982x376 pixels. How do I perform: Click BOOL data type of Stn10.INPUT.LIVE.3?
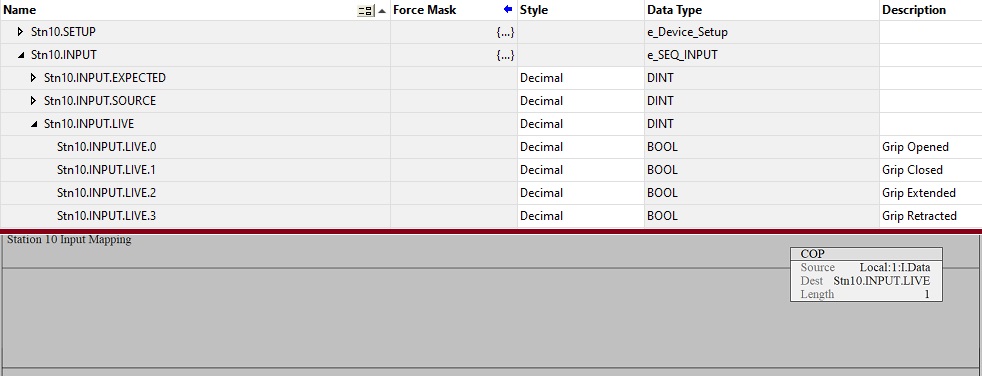click(x=762, y=216)
